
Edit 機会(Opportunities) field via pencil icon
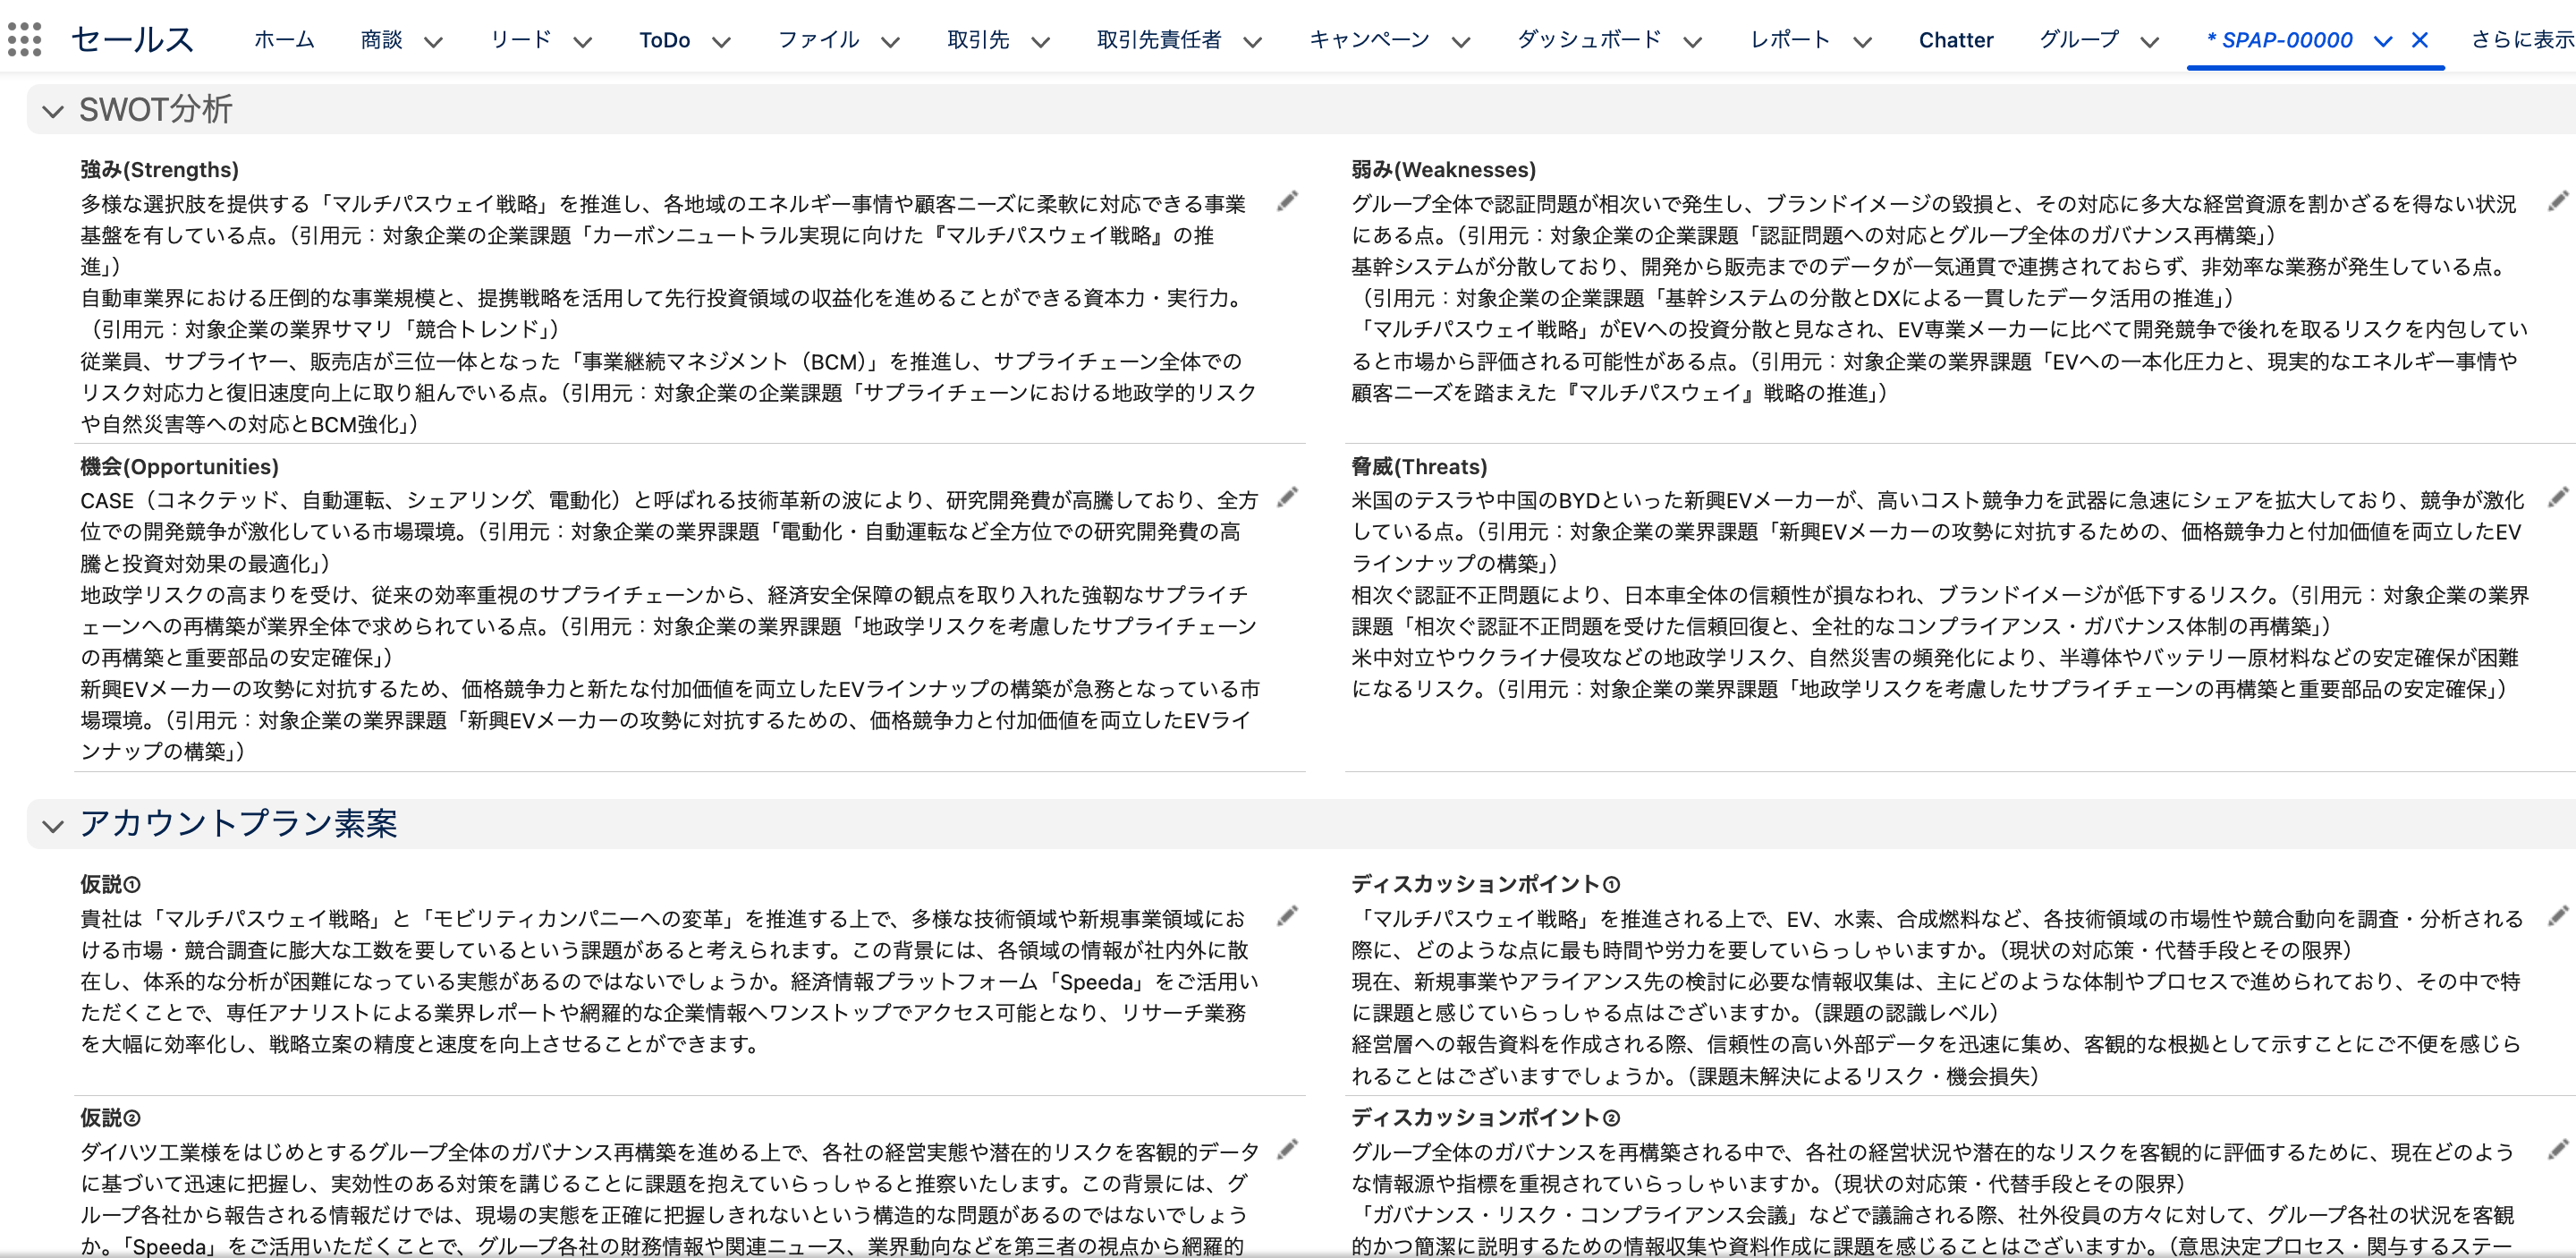[1287, 497]
